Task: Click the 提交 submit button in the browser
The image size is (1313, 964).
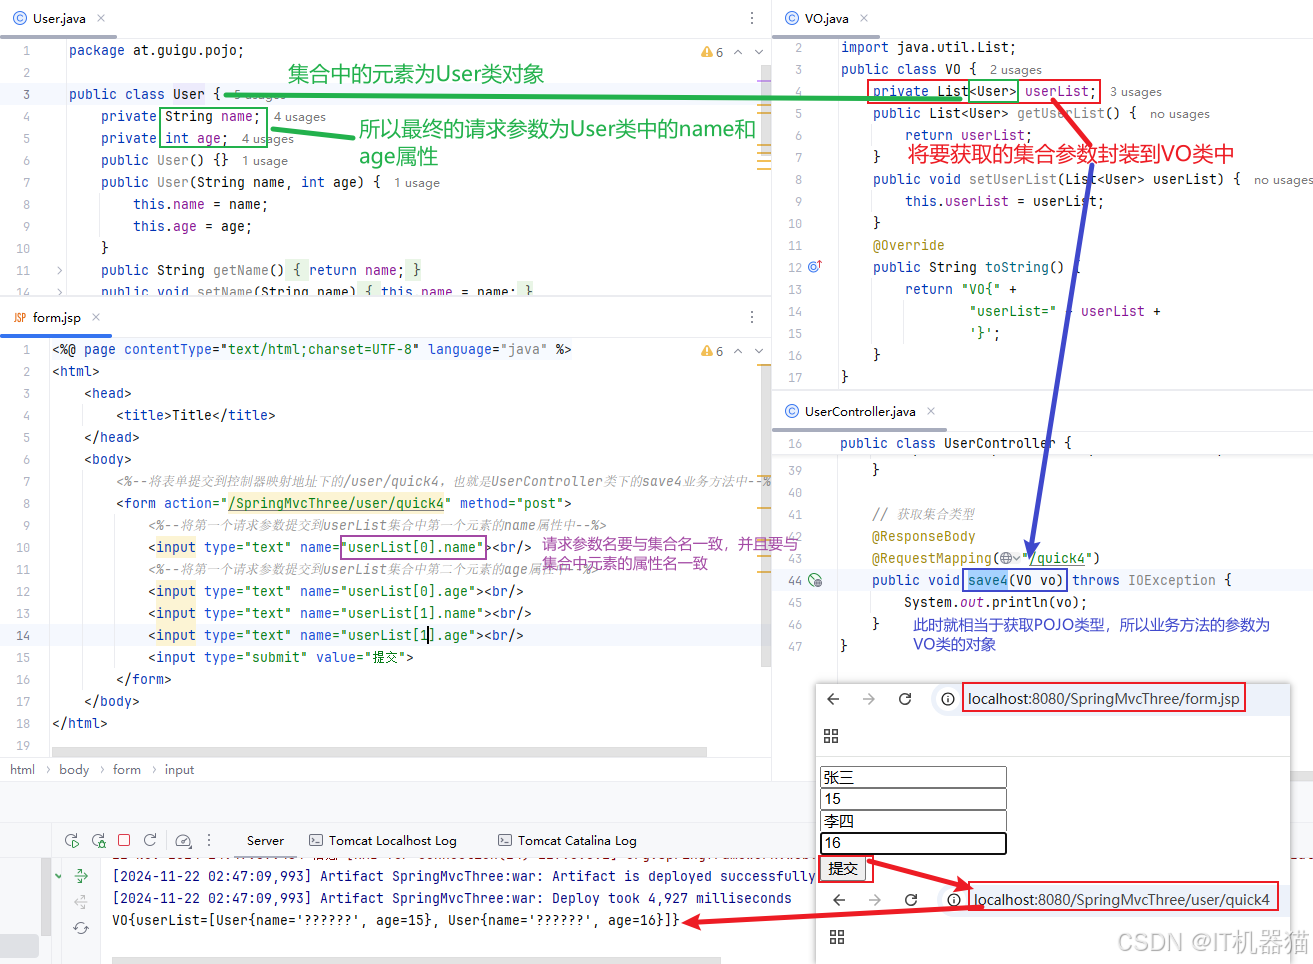Action: tap(843, 868)
